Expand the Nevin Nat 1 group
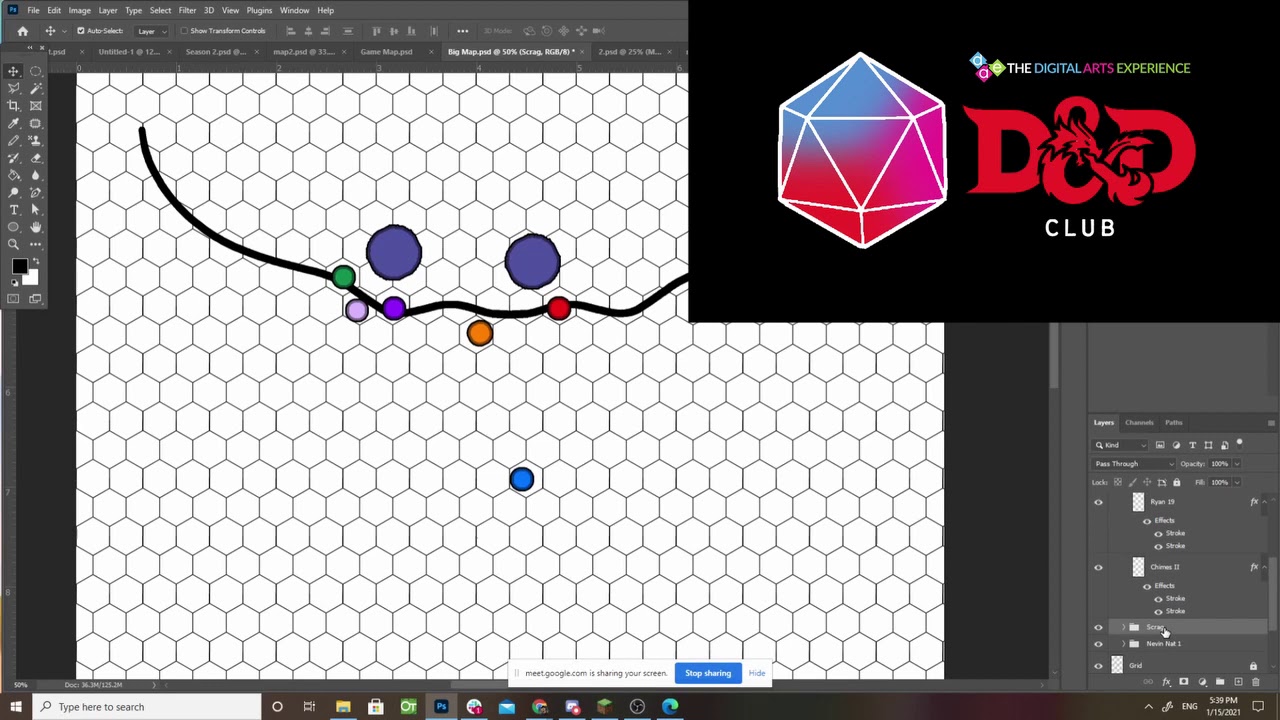 tap(1123, 644)
